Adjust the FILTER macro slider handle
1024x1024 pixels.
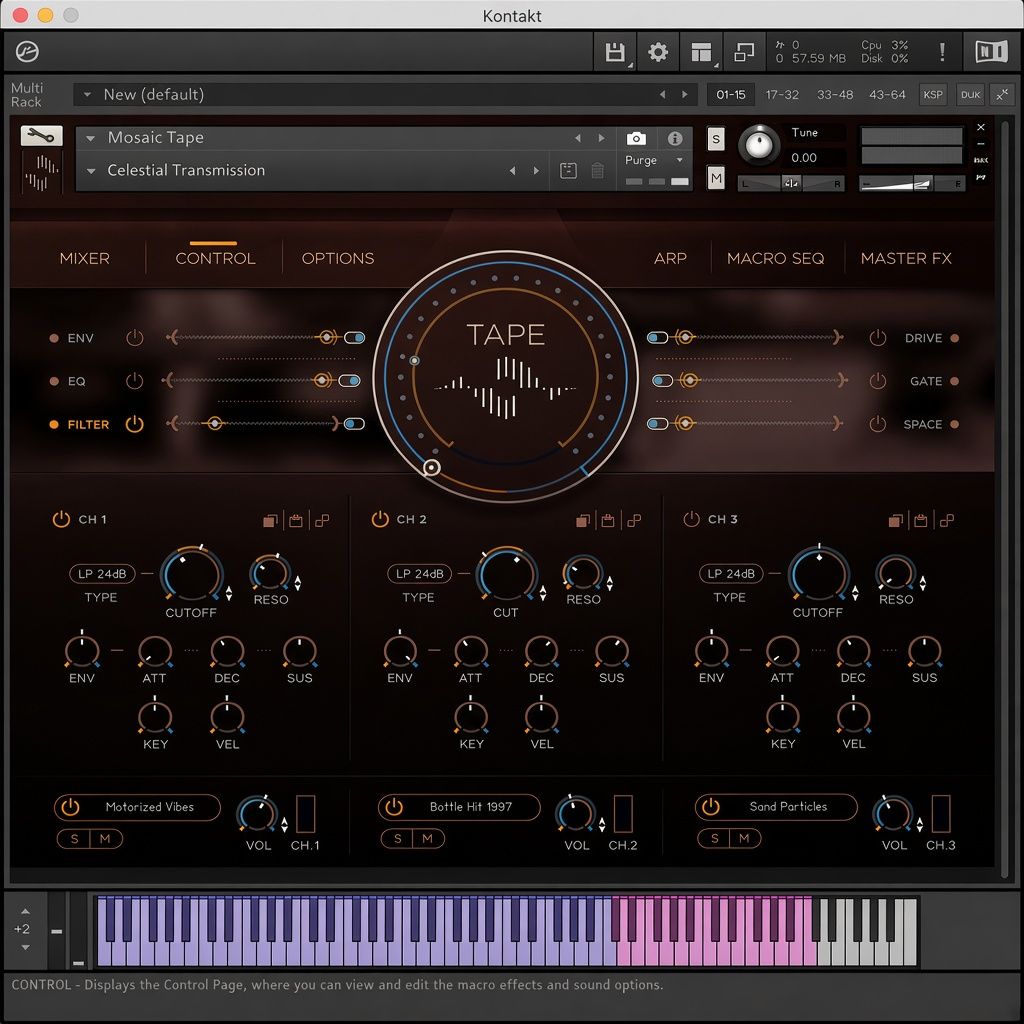pyautogui.click(x=214, y=424)
